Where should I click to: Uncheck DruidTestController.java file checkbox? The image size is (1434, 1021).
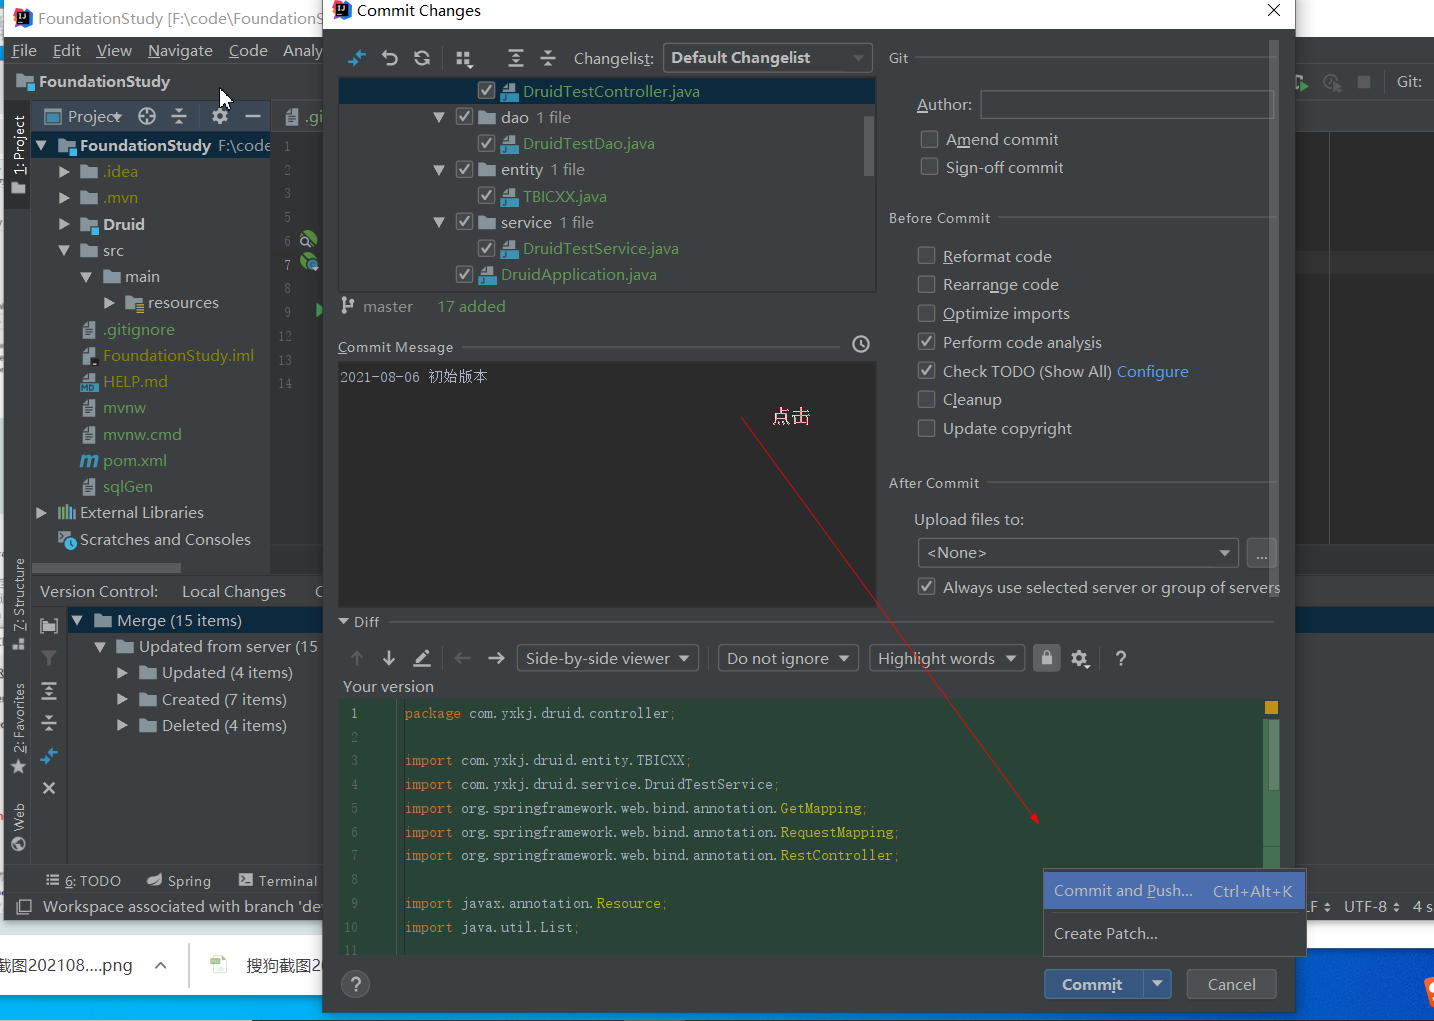[487, 91]
